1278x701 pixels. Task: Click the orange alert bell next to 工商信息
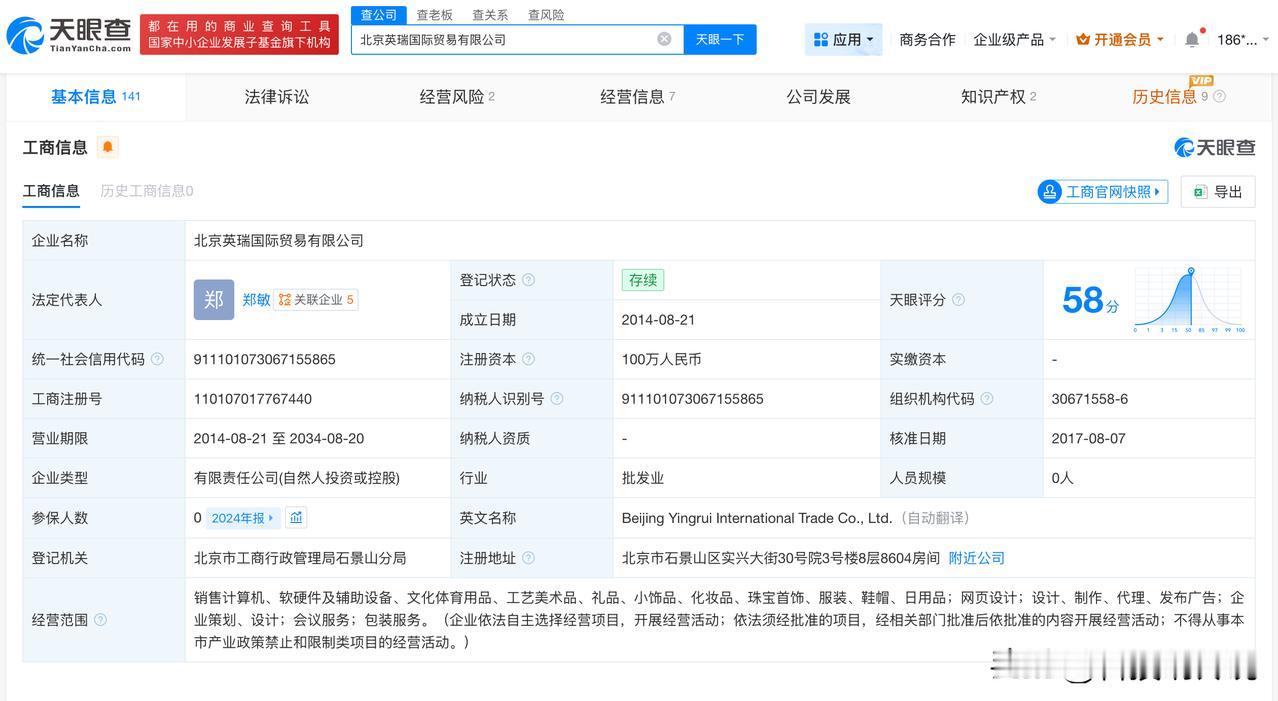pyautogui.click(x=108, y=147)
